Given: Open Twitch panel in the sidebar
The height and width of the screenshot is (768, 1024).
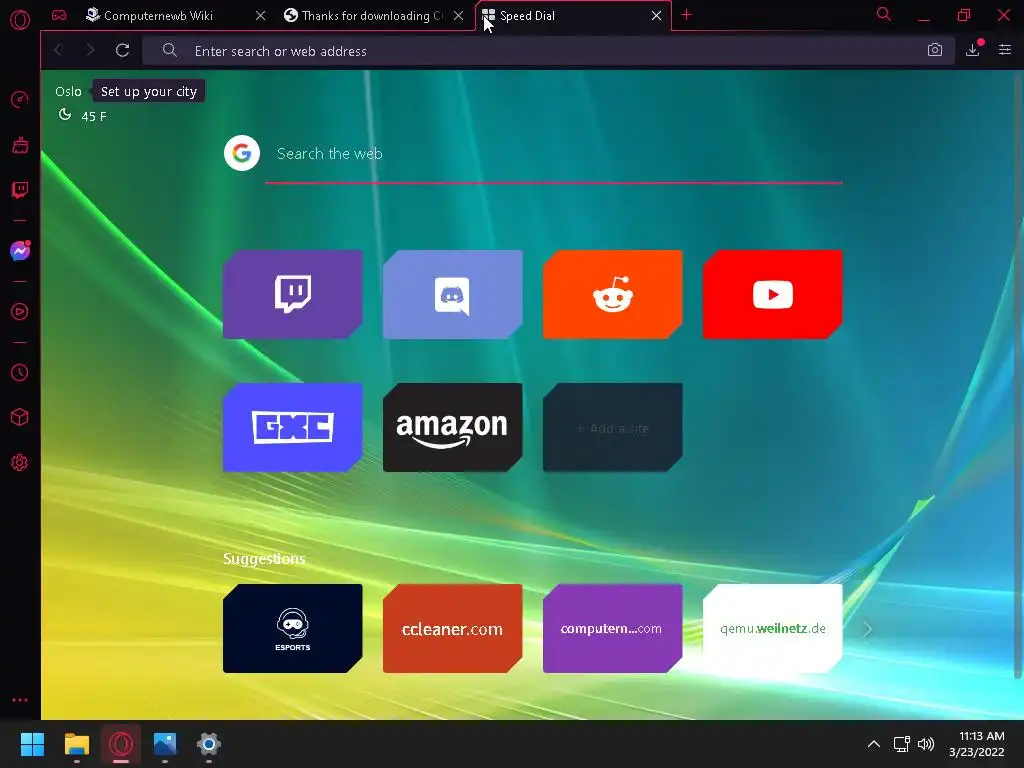Looking at the screenshot, I should point(20,190).
